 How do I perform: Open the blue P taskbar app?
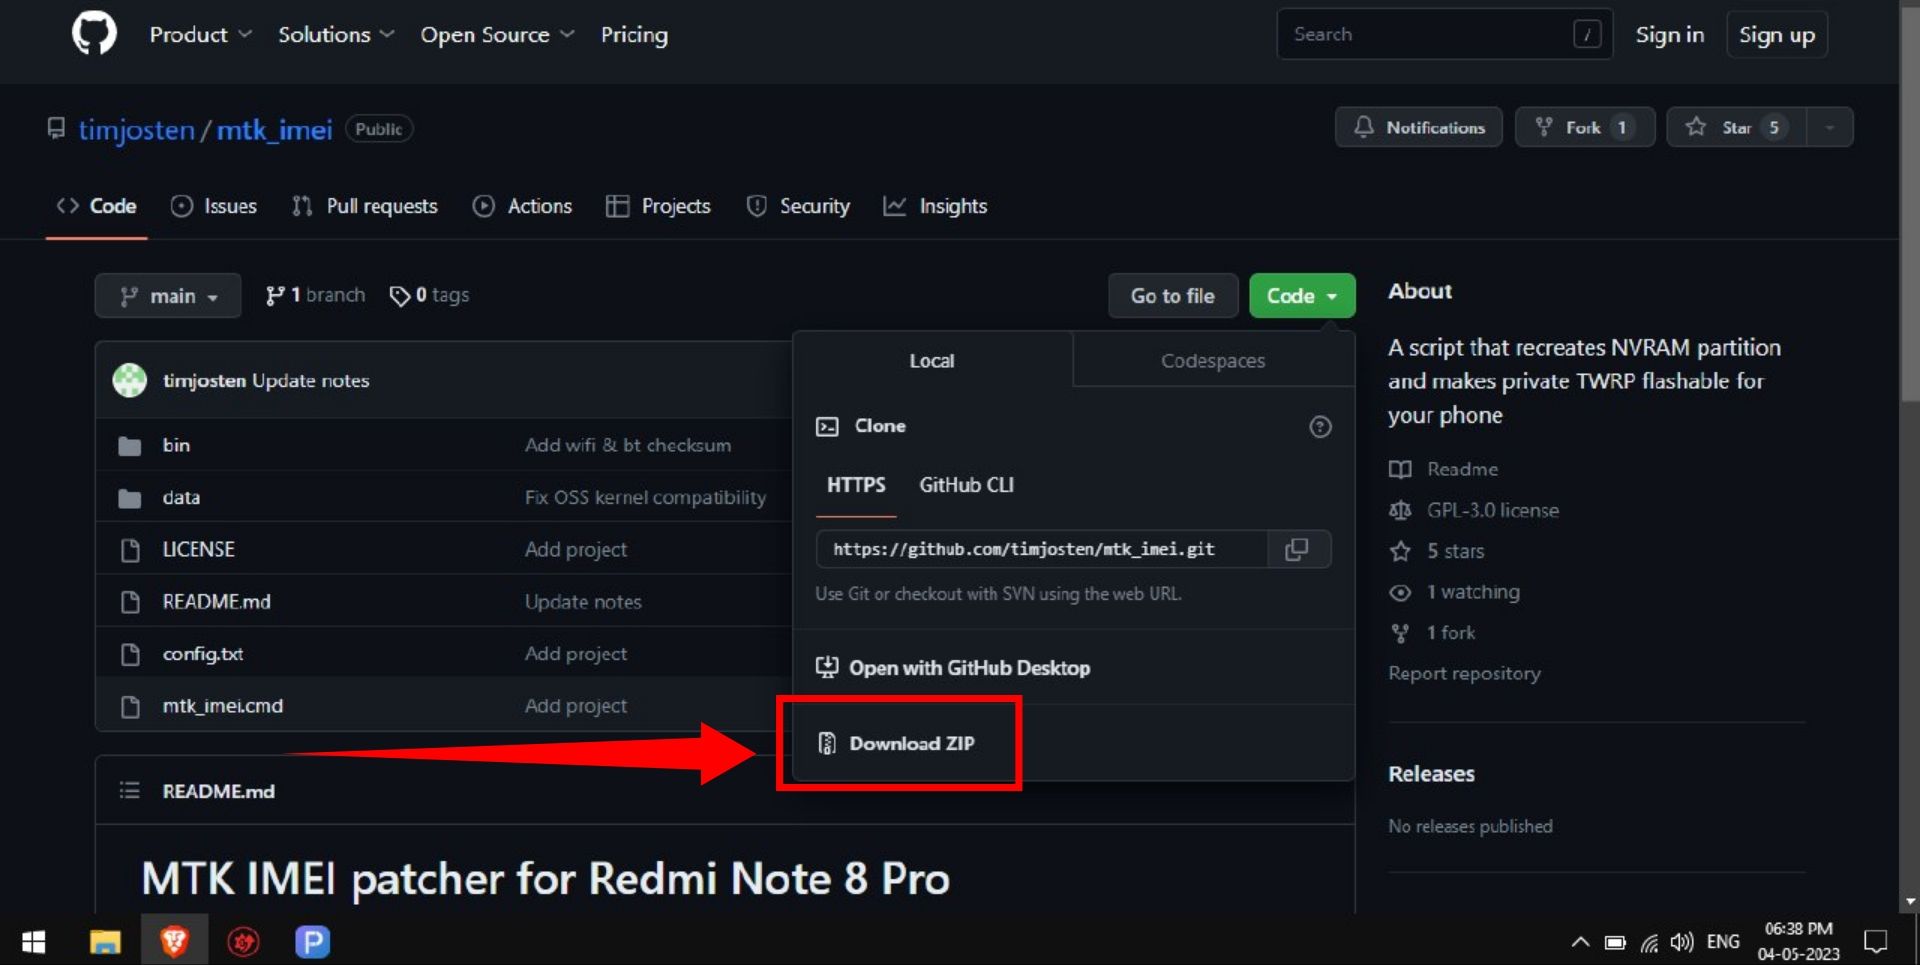[x=312, y=942]
